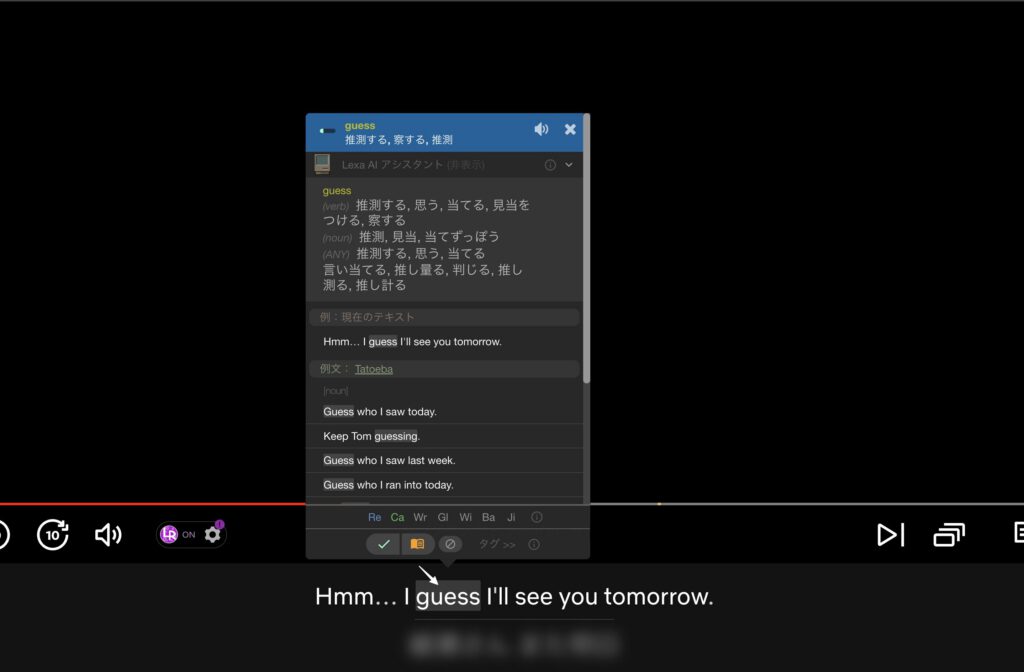This screenshot has height=672, width=1024.
Task: Open Language Reactor settings gear
Action: 211,534
